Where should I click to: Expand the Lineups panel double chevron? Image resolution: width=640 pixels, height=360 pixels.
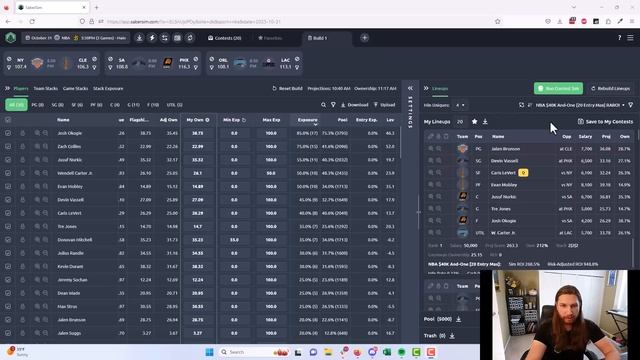point(426,88)
